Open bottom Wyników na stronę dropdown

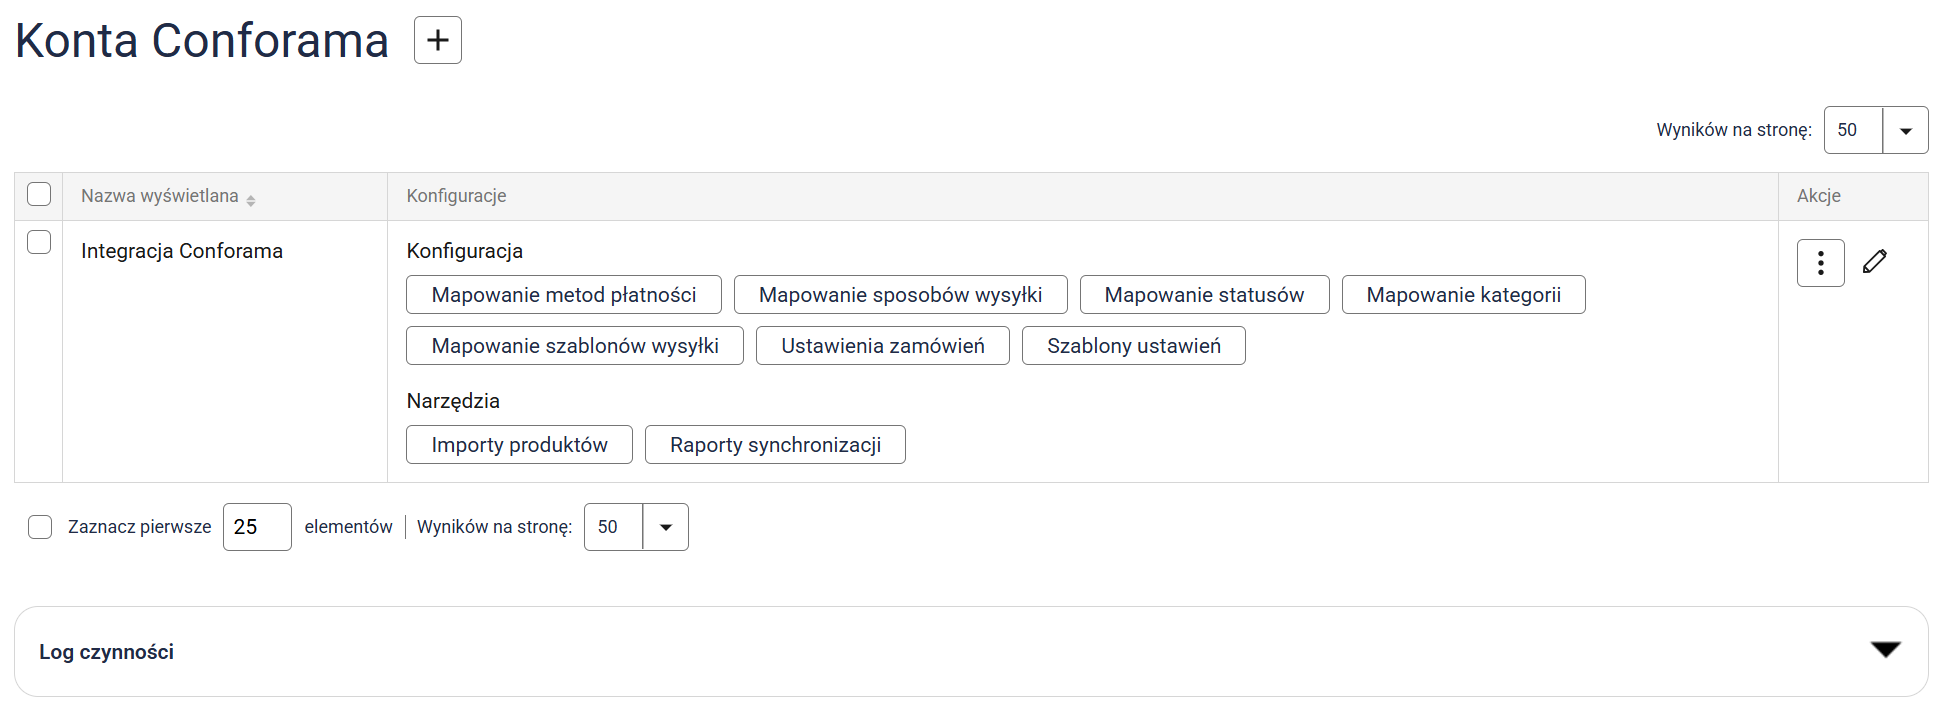tap(665, 527)
